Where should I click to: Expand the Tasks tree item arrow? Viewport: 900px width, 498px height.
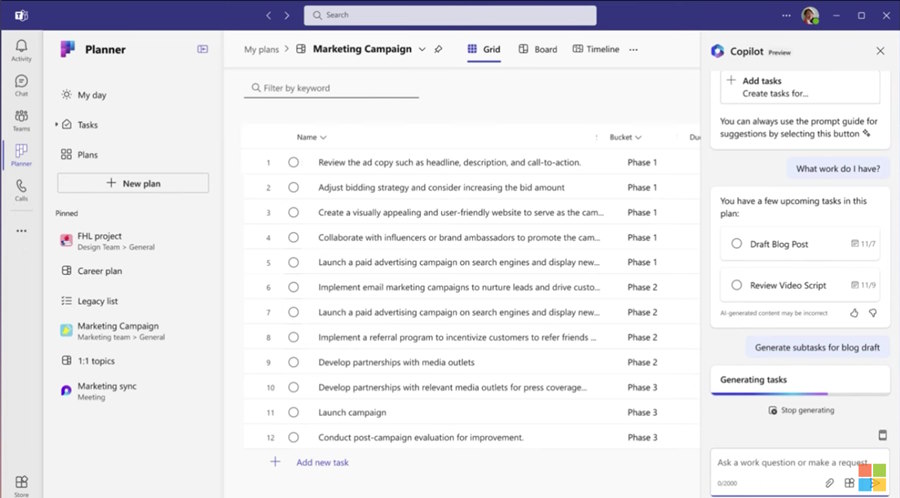[x=56, y=124]
